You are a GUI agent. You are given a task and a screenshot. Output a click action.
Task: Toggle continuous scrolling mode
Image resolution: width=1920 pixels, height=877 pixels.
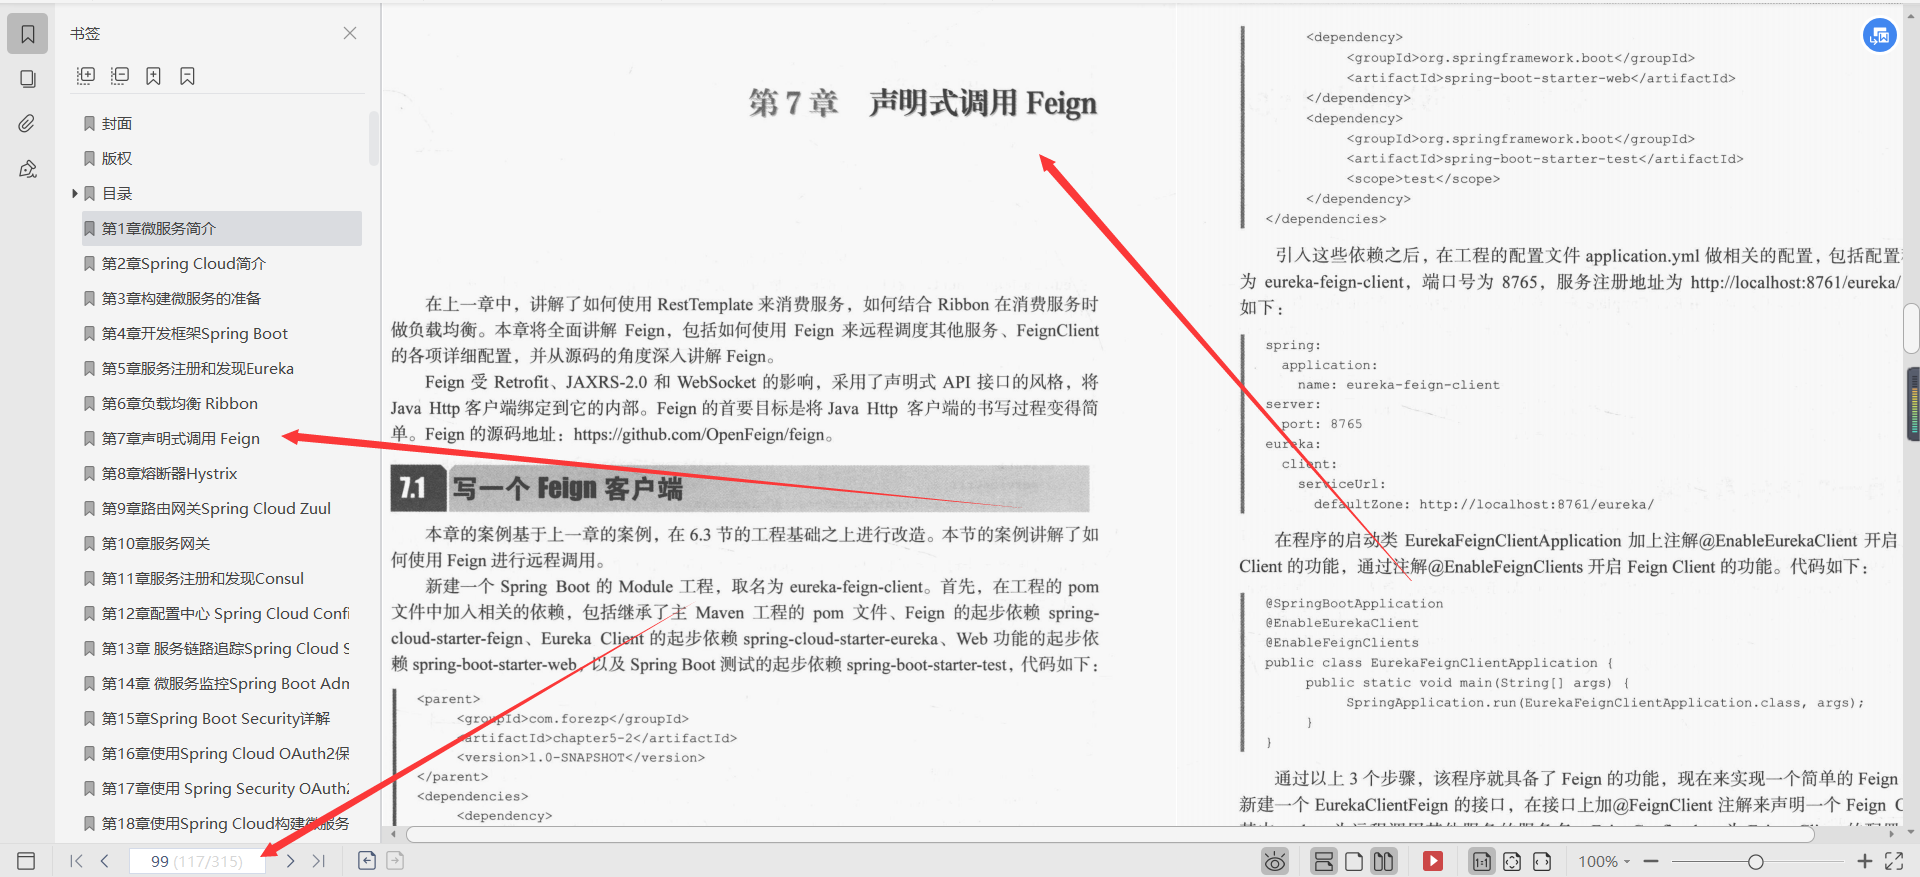tap(1323, 861)
